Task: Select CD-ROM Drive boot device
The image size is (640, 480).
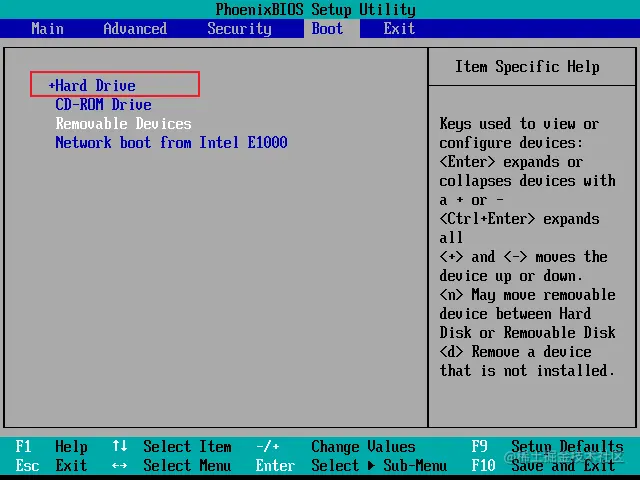Action: click(x=104, y=105)
